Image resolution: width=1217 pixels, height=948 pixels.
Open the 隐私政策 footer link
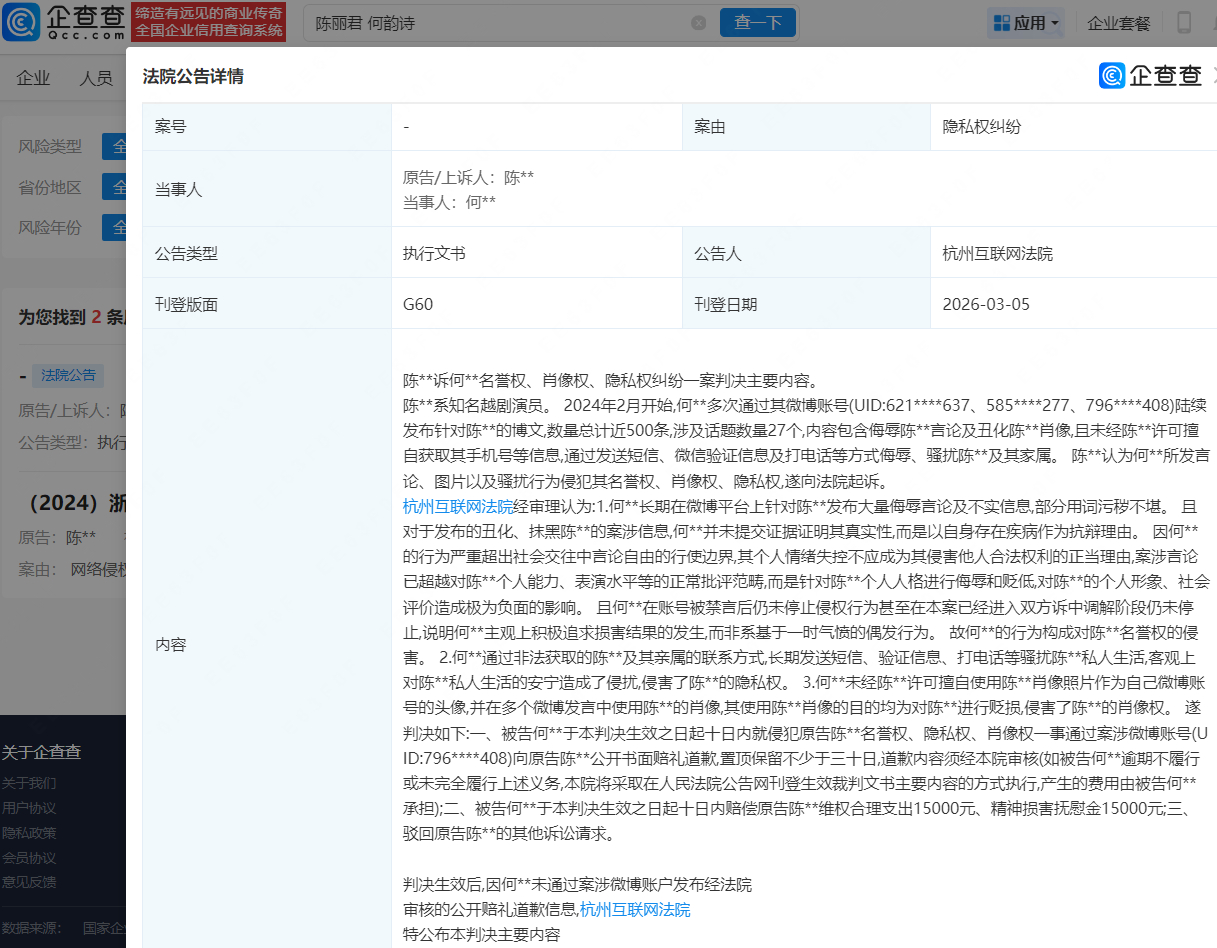coord(29,833)
